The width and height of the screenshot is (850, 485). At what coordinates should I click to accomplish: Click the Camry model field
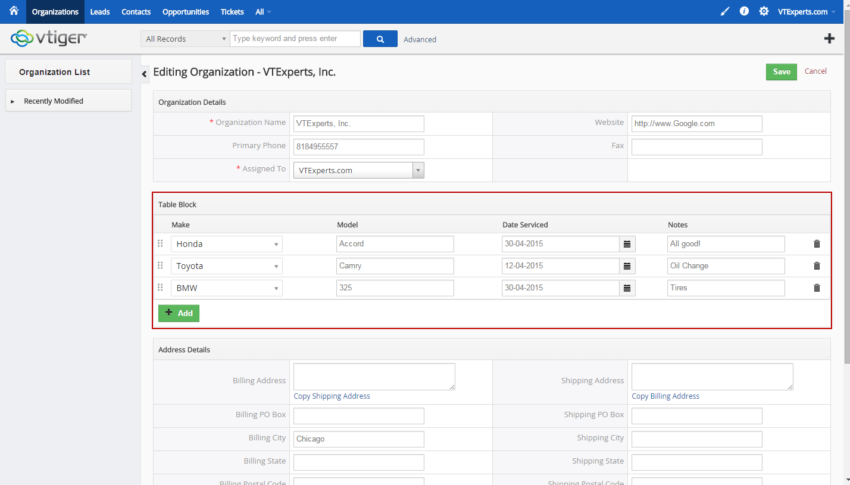[x=395, y=266]
